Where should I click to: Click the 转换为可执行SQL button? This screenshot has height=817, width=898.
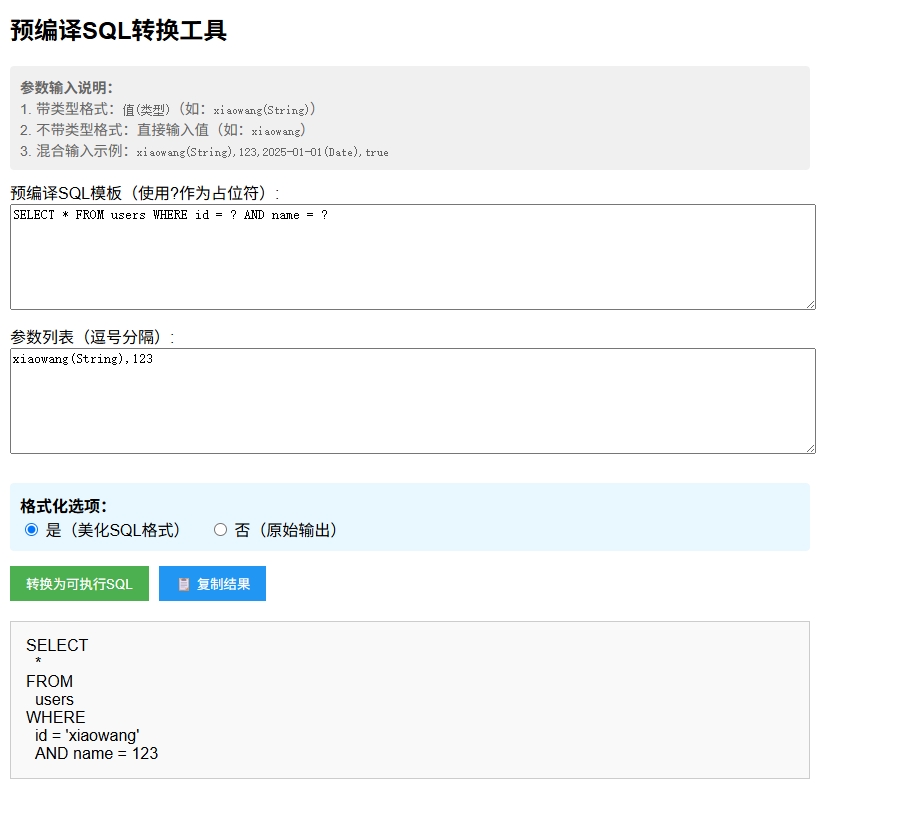(79, 583)
